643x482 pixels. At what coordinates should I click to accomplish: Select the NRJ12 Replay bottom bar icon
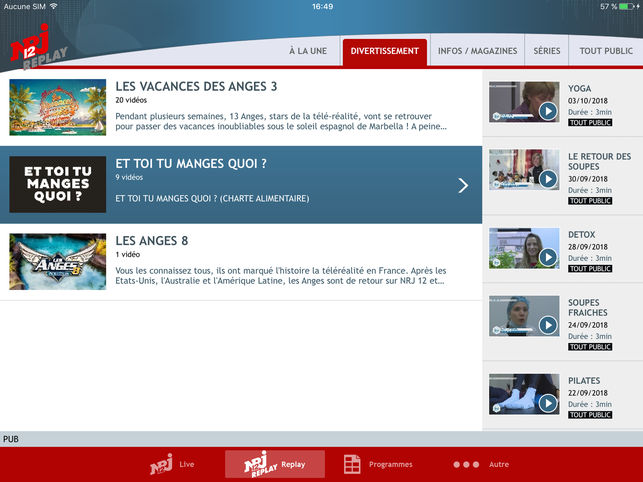point(261,464)
